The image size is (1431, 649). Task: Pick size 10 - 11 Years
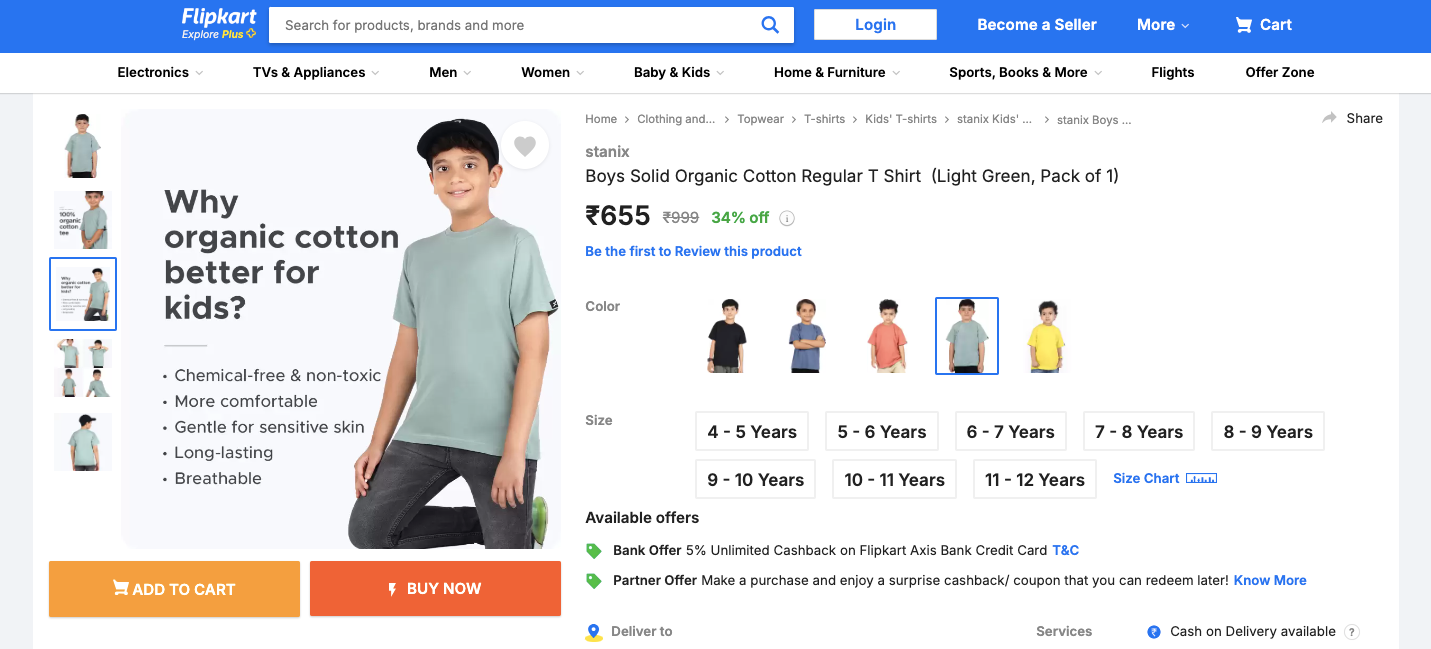tap(894, 480)
